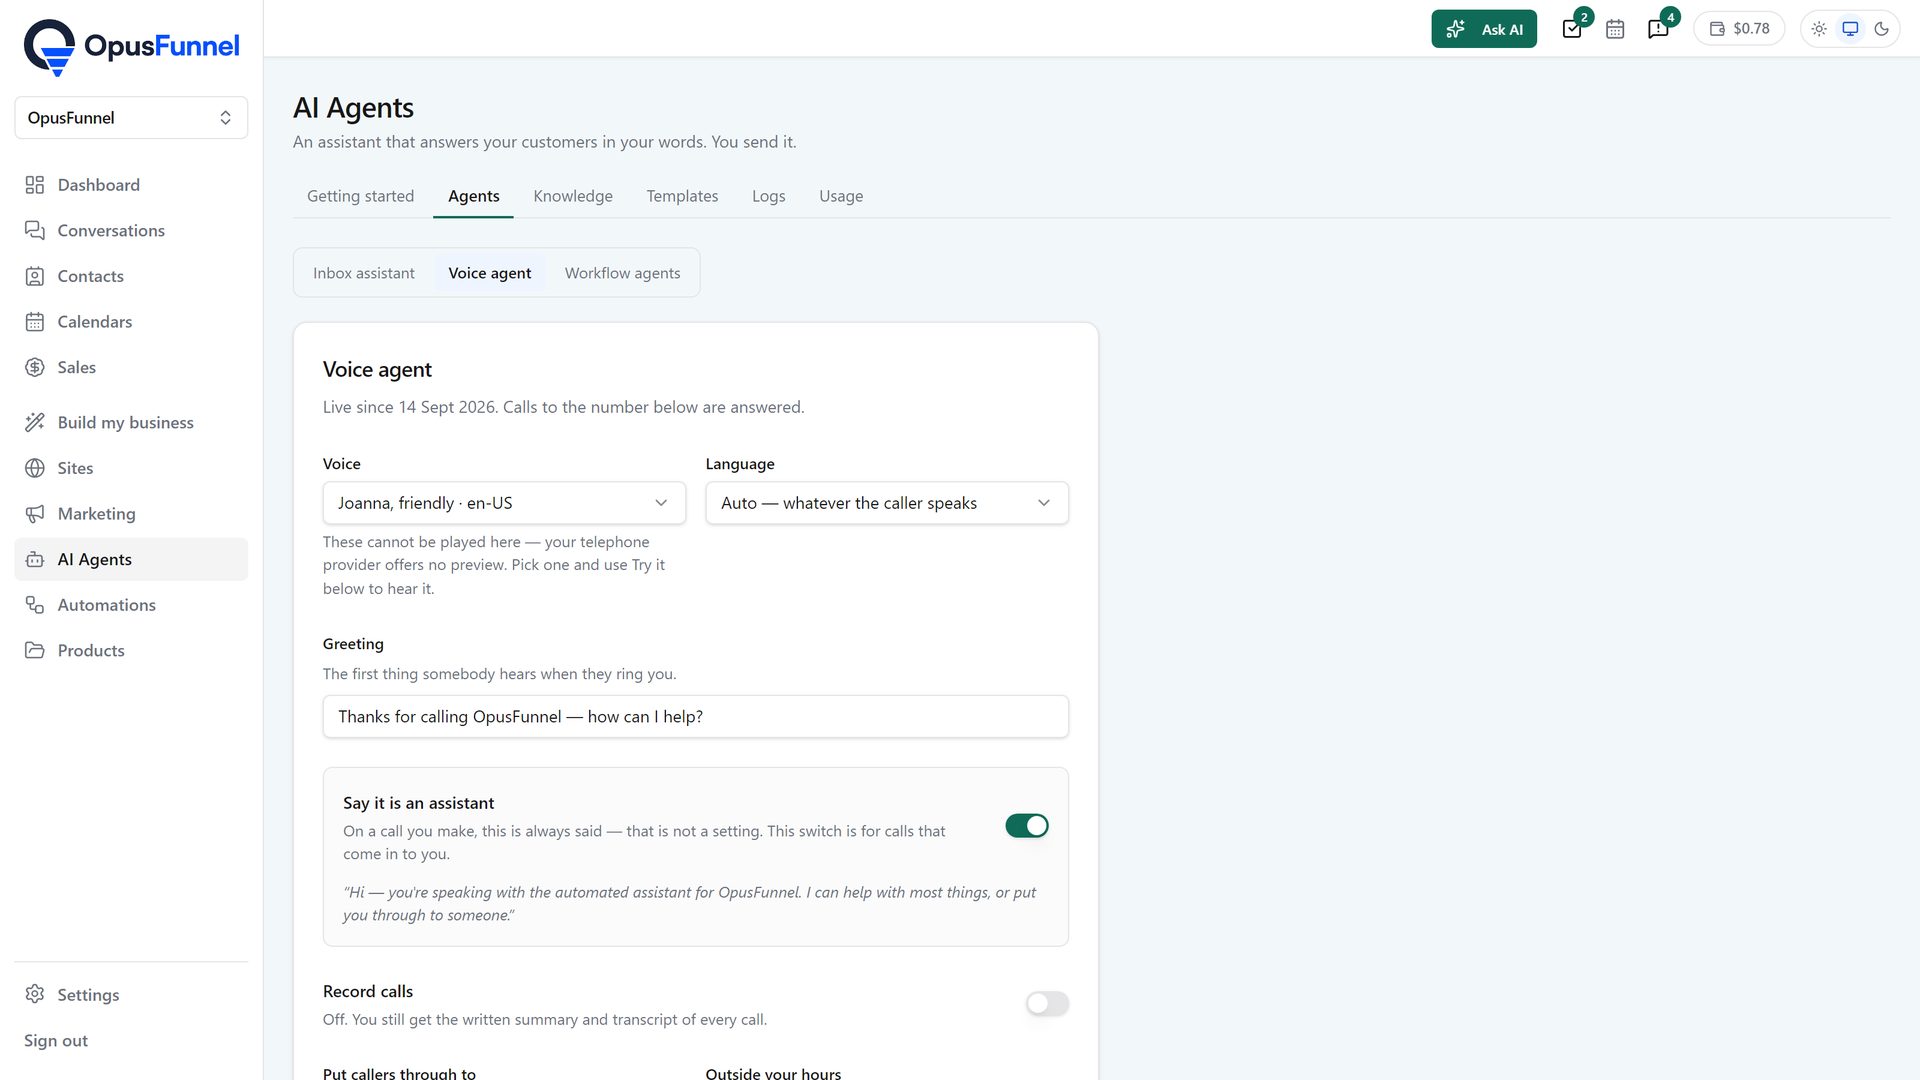The height and width of the screenshot is (1080, 1920).
Task: Open the Language dropdown set to Auto
Action: (x=887, y=503)
